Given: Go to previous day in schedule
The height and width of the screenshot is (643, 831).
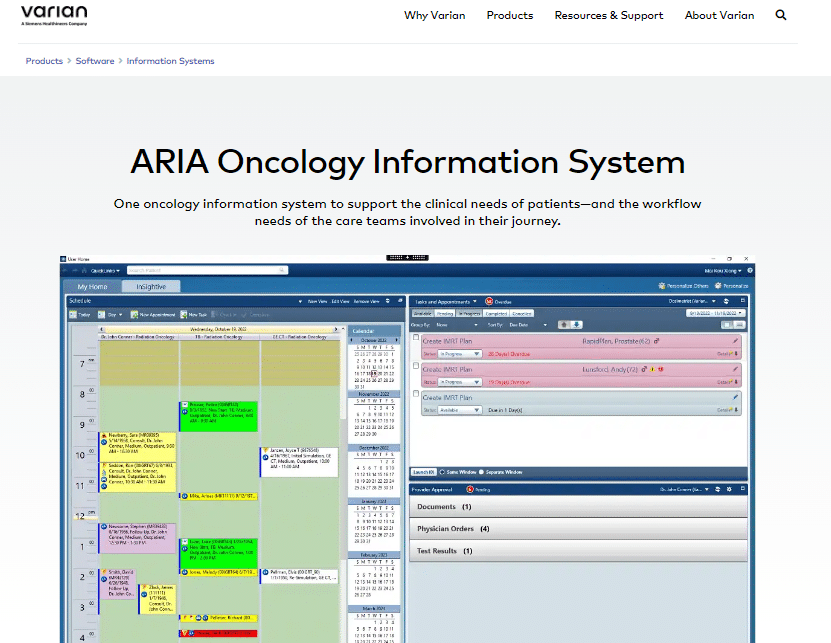Looking at the screenshot, I should [102, 329].
